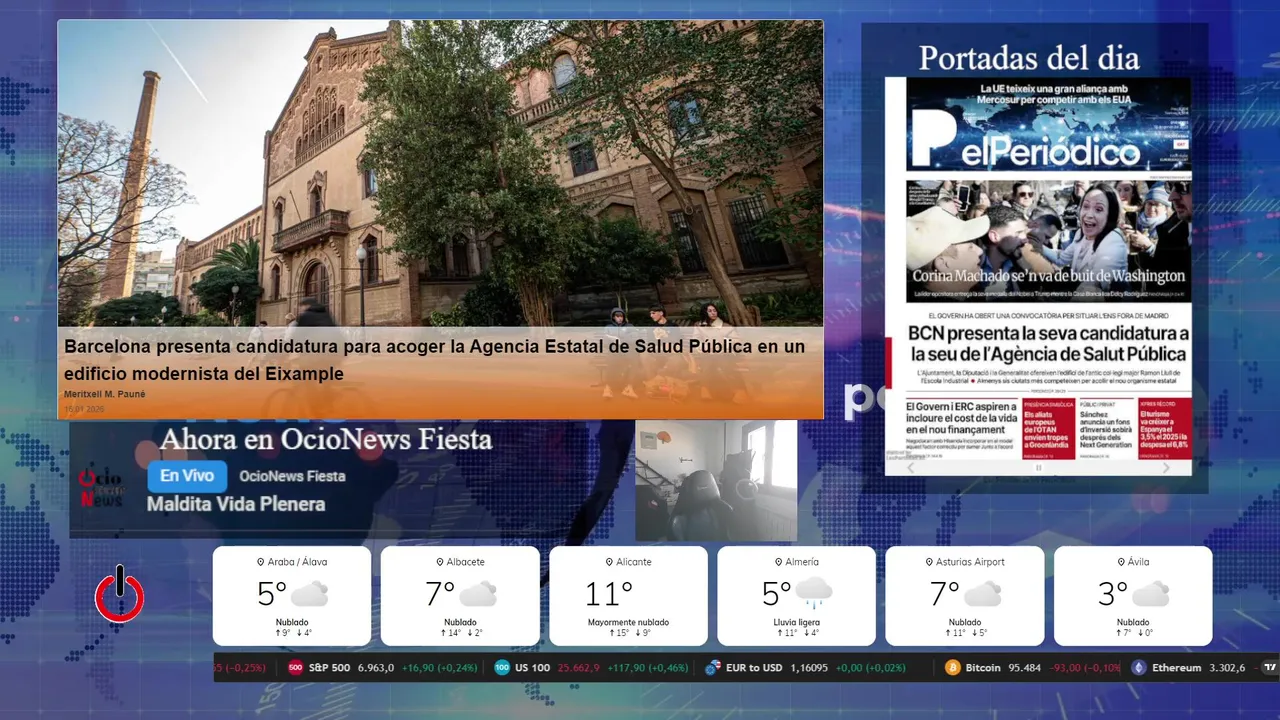Click the Almería location pin icon
This screenshot has width=1280, height=720.
click(x=777, y=562)
